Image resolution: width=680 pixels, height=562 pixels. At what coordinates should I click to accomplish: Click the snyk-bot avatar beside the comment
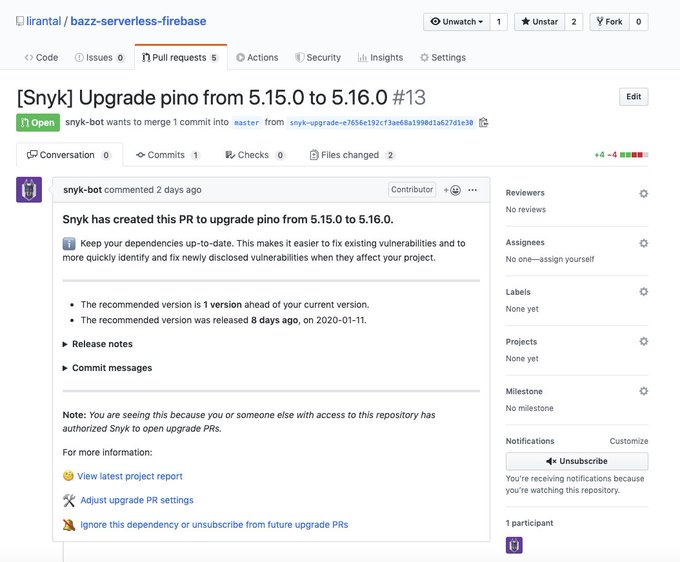pyautogui.click(x=29, y=190)
